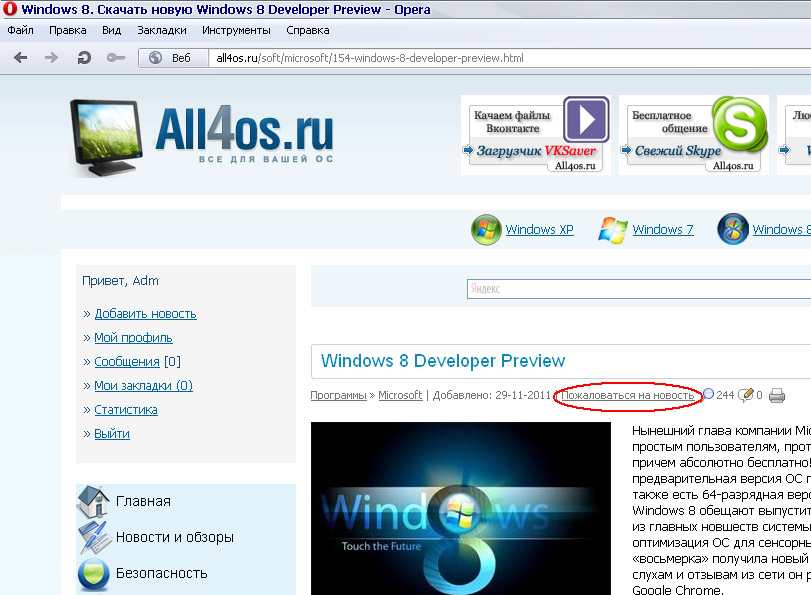The width and height of the screenshot is (811, 595).
Task: Go back with the back arrow
Action: pos(21,57)
